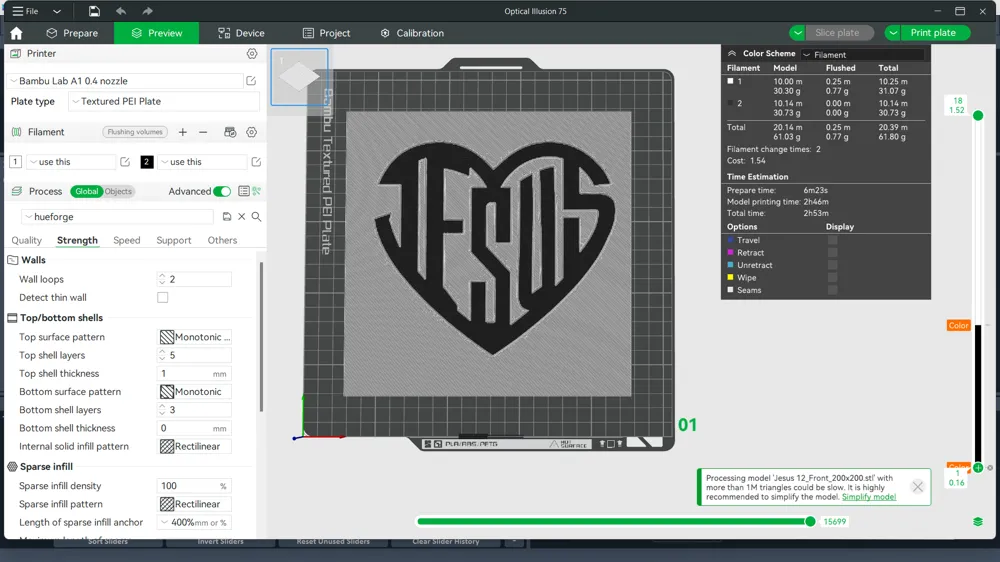Open the Project tab
Viewport: 1000px width, 562px height.
click(x=327, y=33)
